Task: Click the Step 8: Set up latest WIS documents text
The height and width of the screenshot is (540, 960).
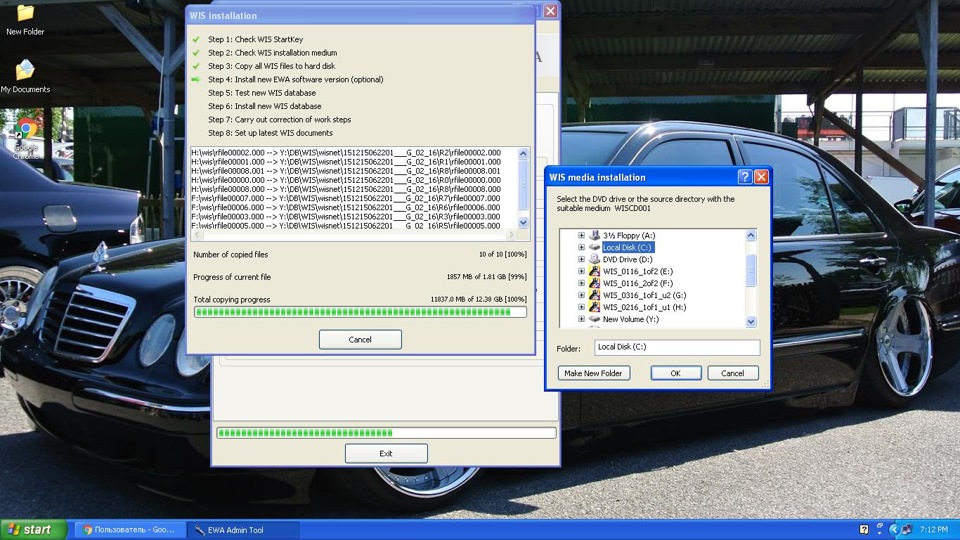Action: (x=270, y=133)
